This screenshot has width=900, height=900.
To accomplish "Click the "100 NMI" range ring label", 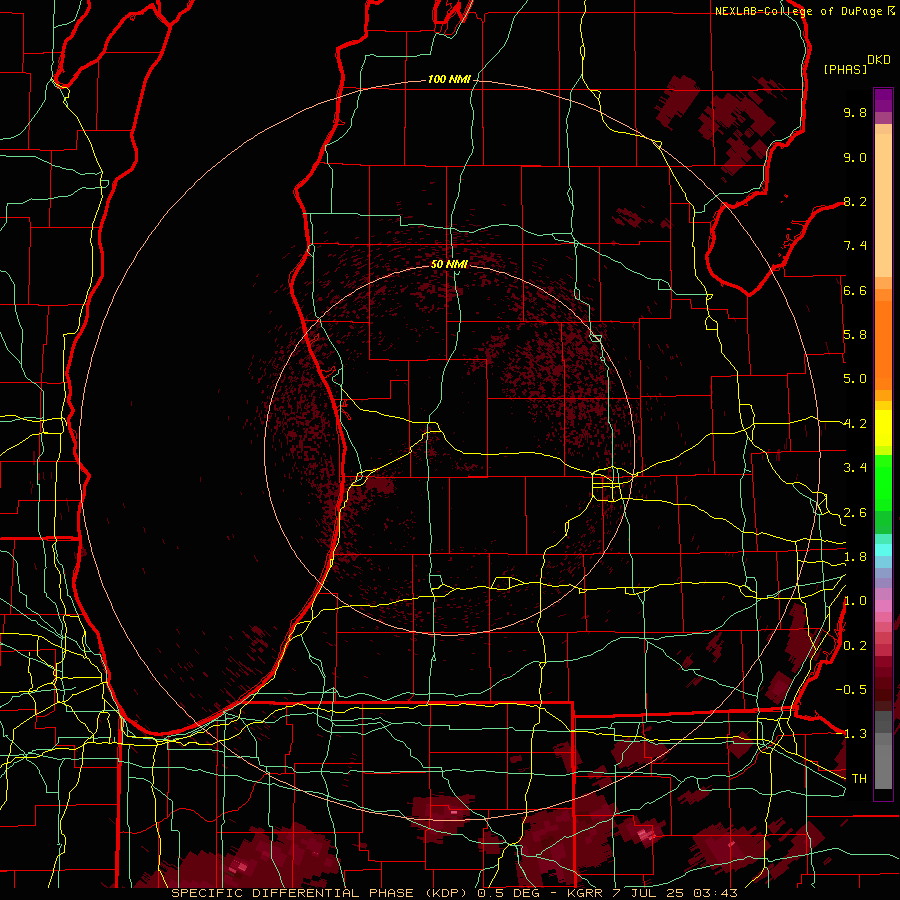I will pos(449,79).
